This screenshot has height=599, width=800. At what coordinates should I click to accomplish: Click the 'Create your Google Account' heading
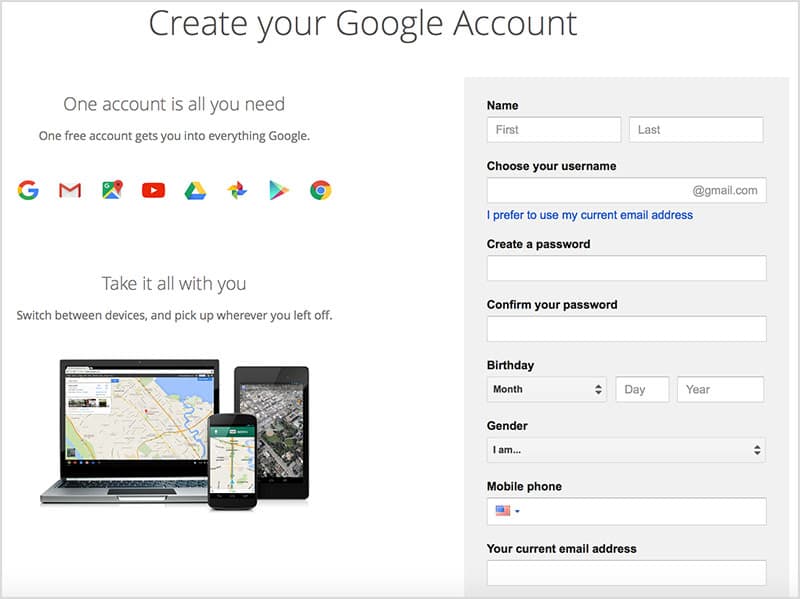(363, 24)
